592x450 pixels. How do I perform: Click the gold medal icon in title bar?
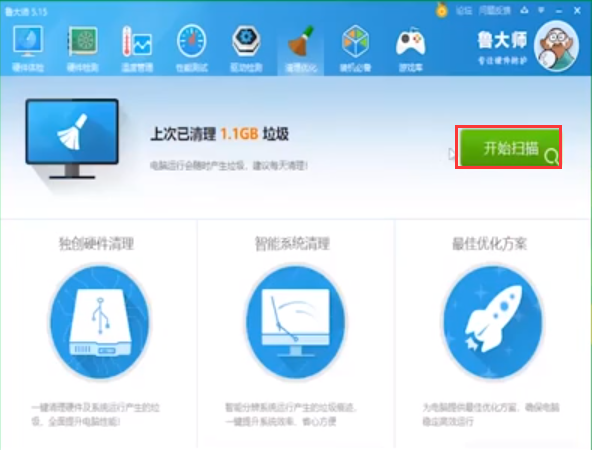[x=441, y=10]
